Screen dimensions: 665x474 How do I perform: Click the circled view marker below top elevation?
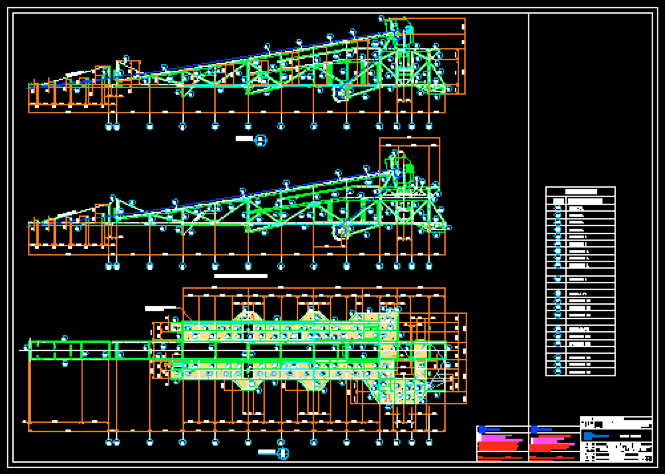click(x=261, y=141)
